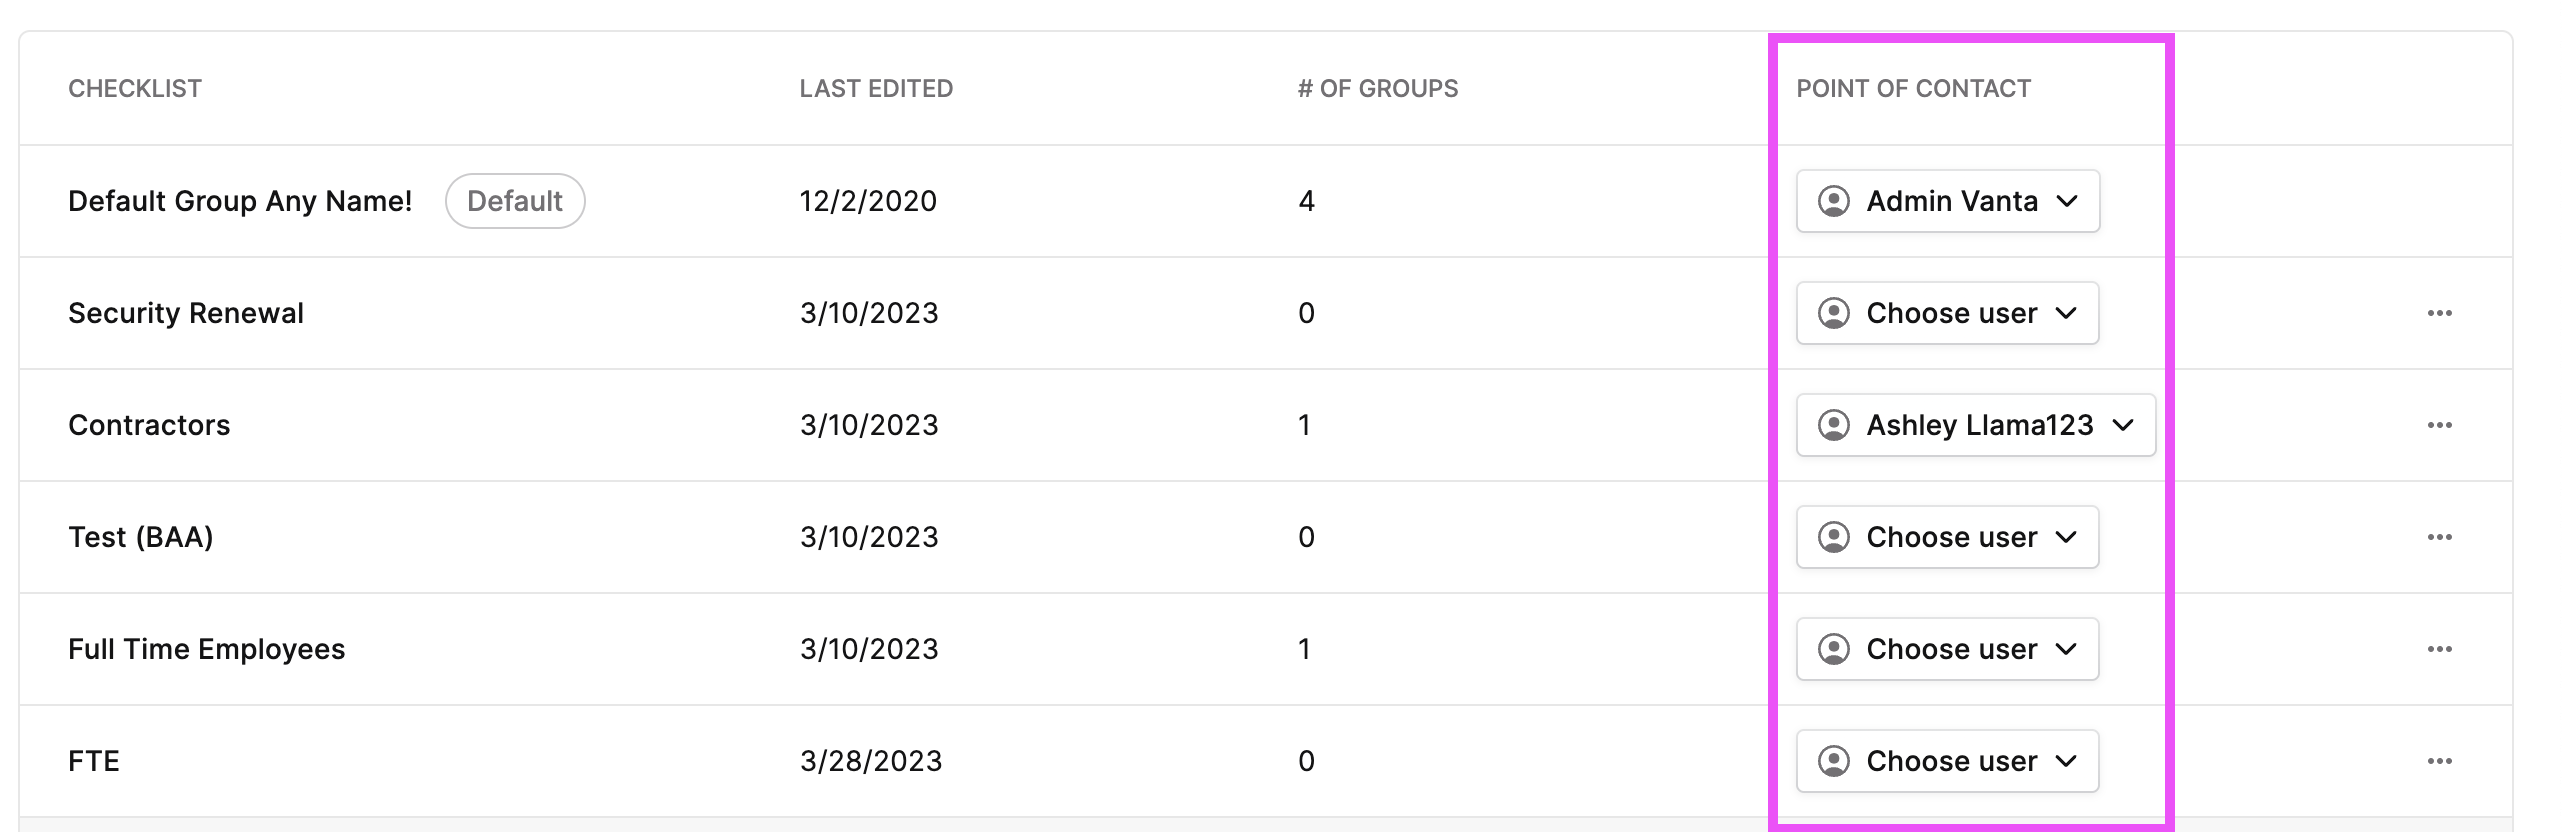Open more options for Test (BAA) row

[2439, 537]
